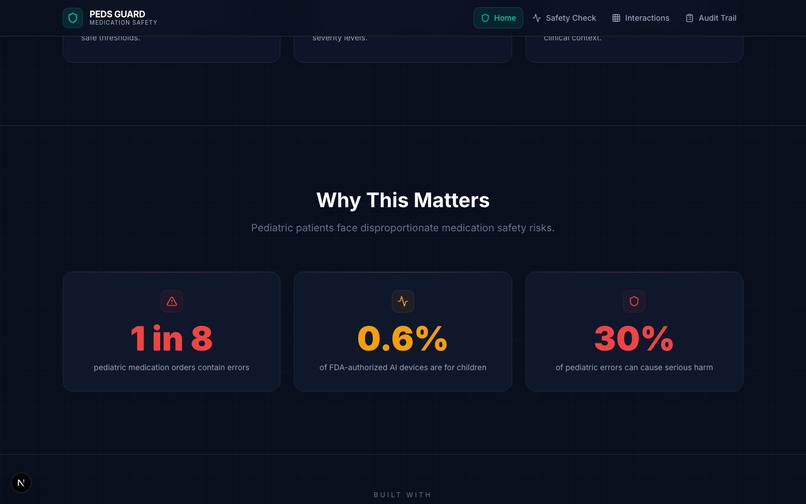Open the Audit Trail page
Screen dimensions: 806x504
711,18
